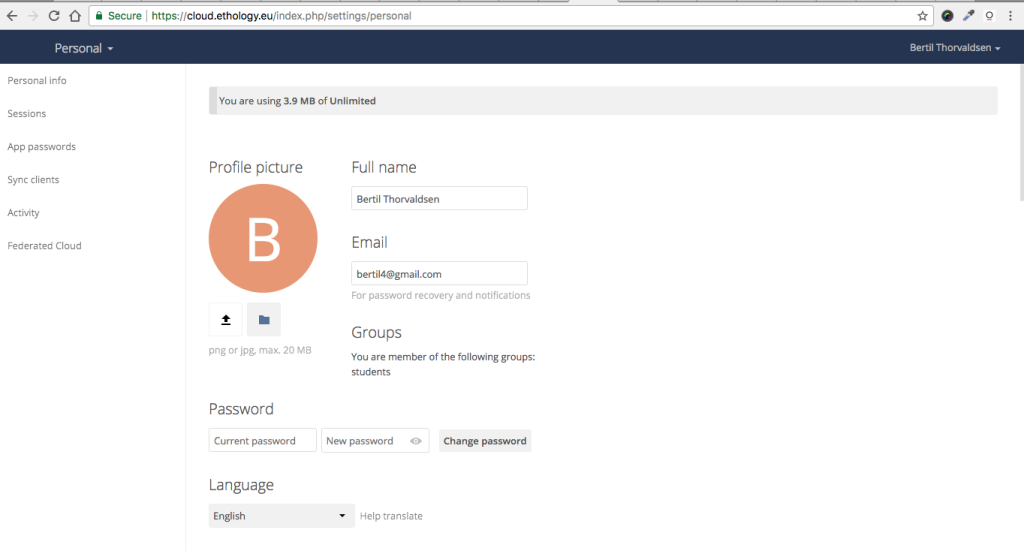The image size is (1024, 551).
Task: Click the extension icon next to the three-dot menu
Action: (x=989, y=16)
